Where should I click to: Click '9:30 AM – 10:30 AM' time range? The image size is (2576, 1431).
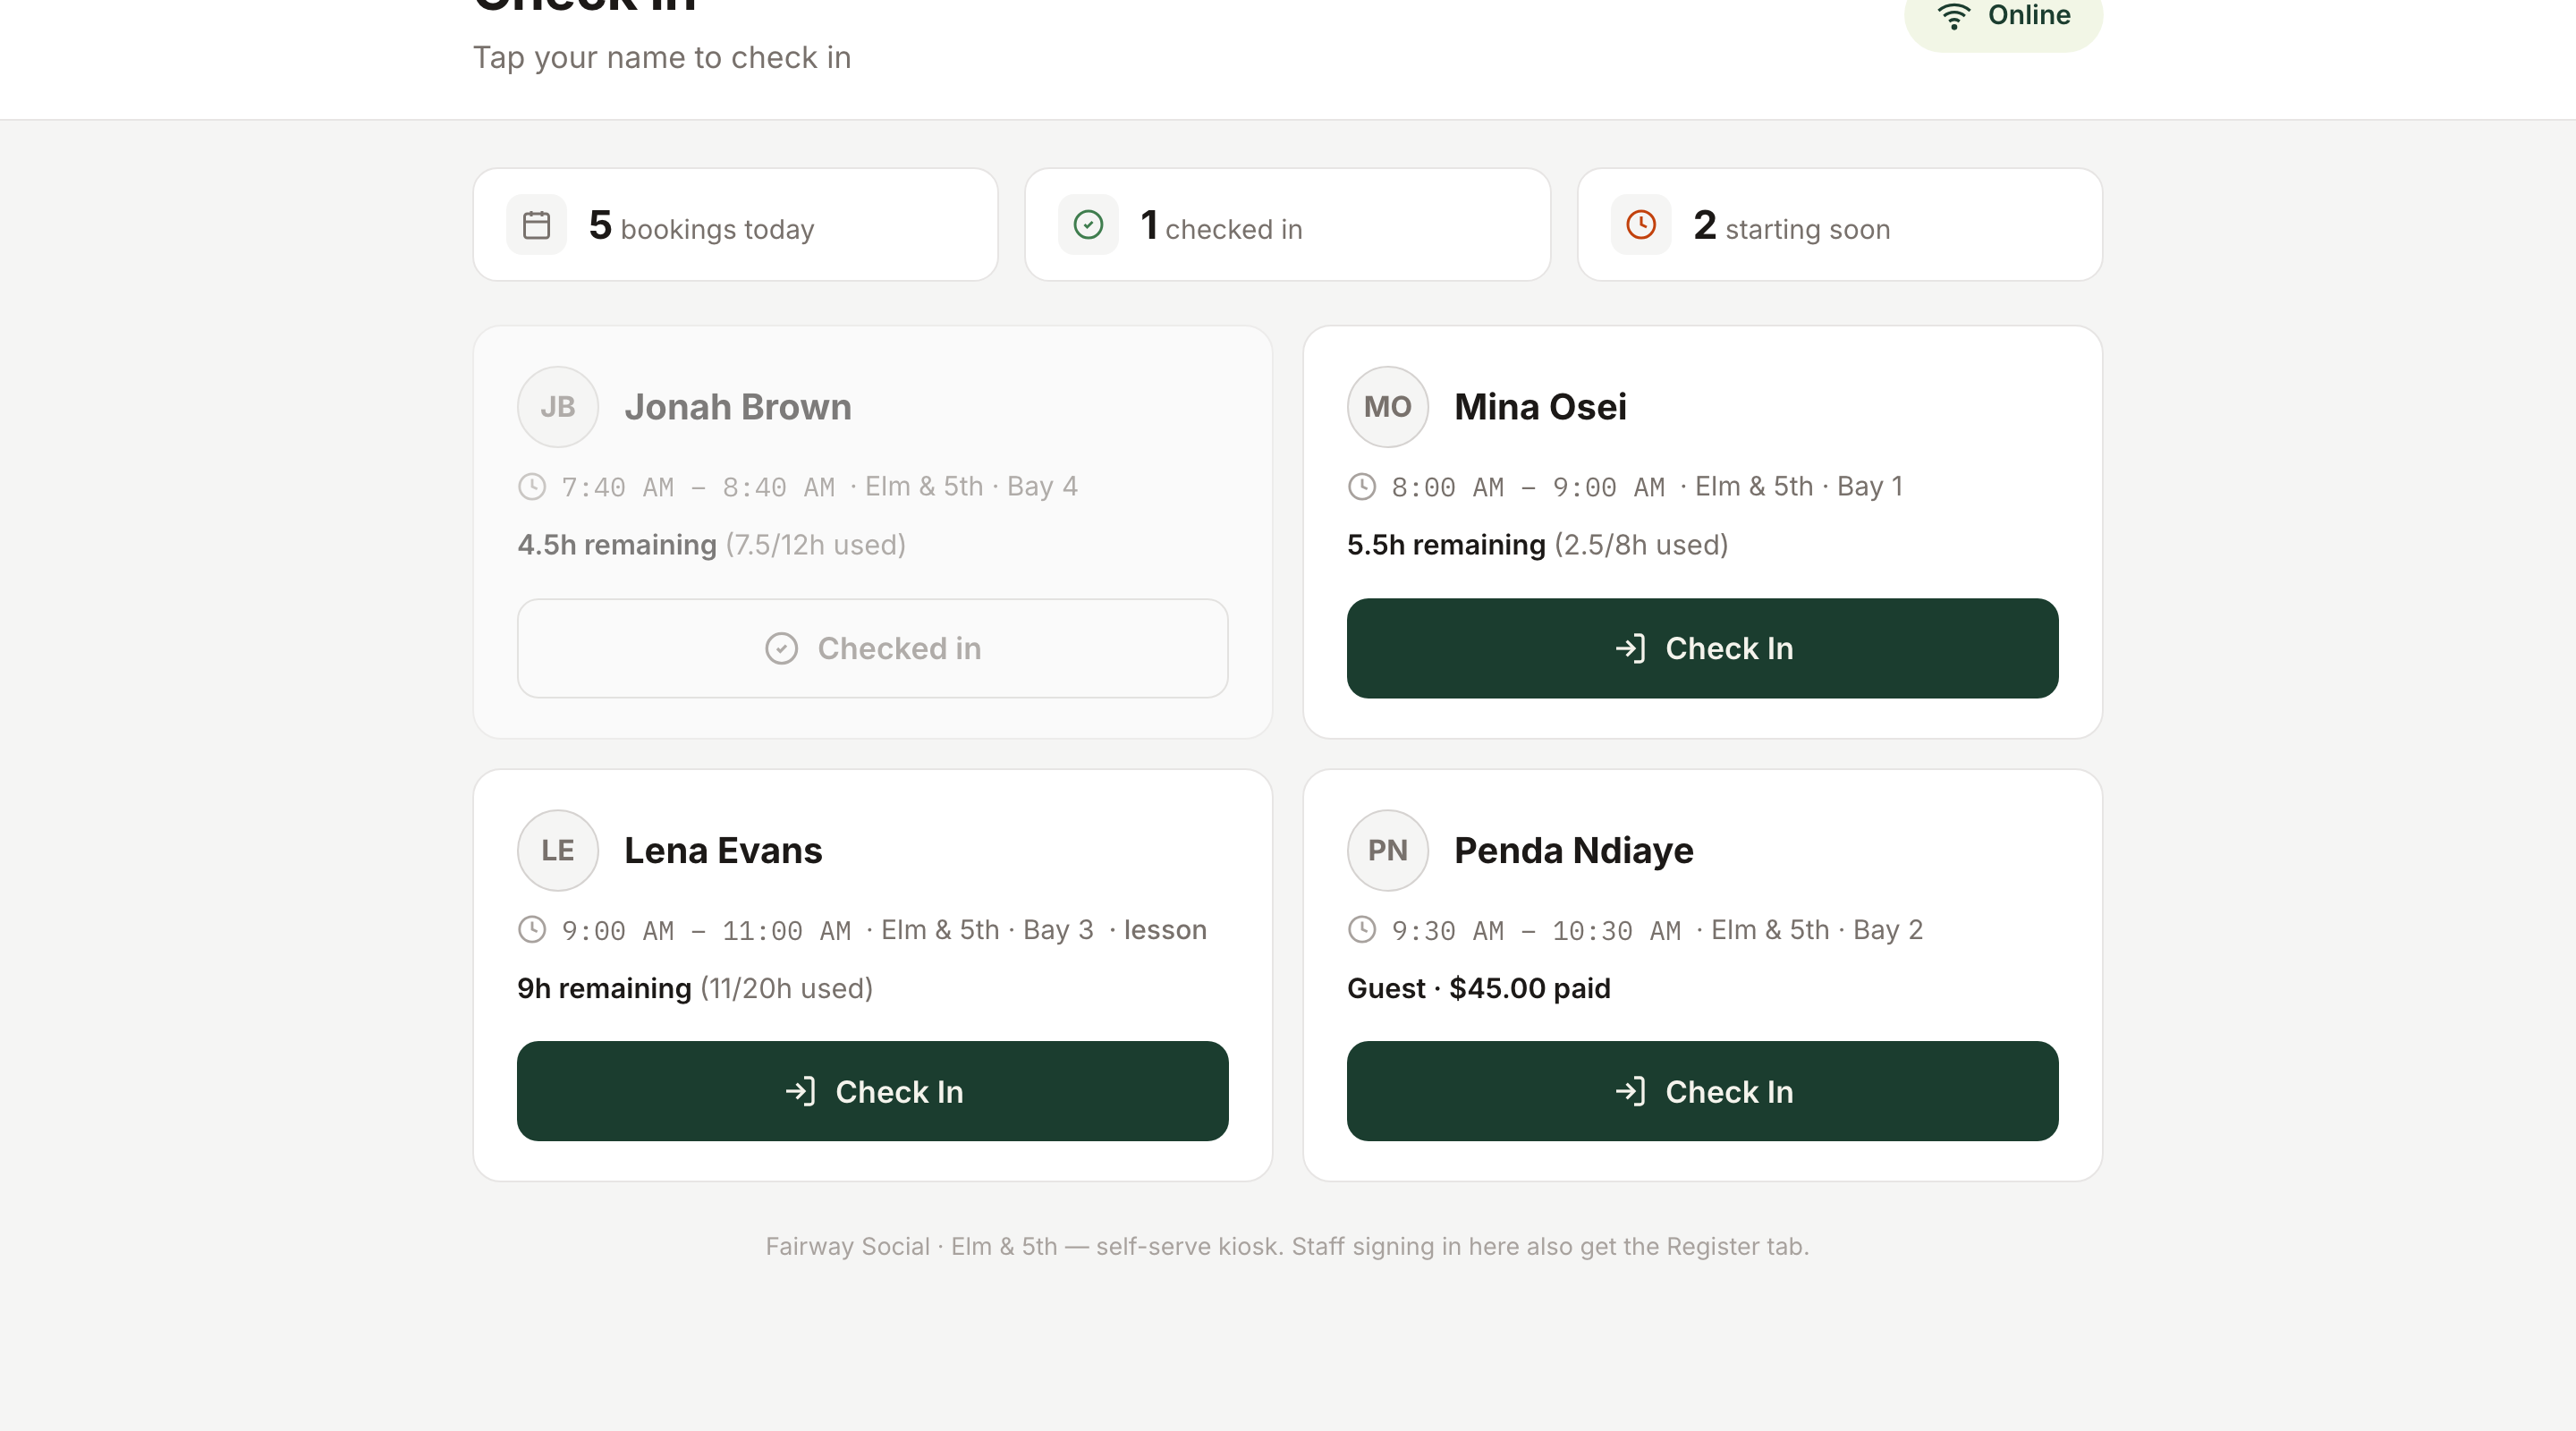1536,931
